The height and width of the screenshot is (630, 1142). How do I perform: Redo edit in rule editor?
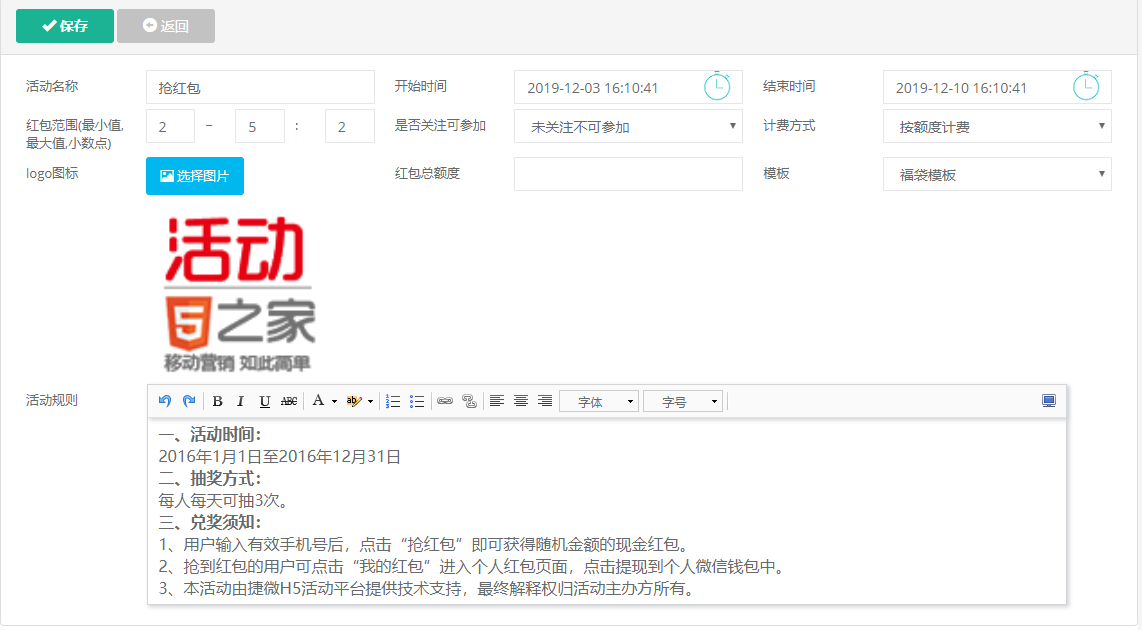pos(189,401)
